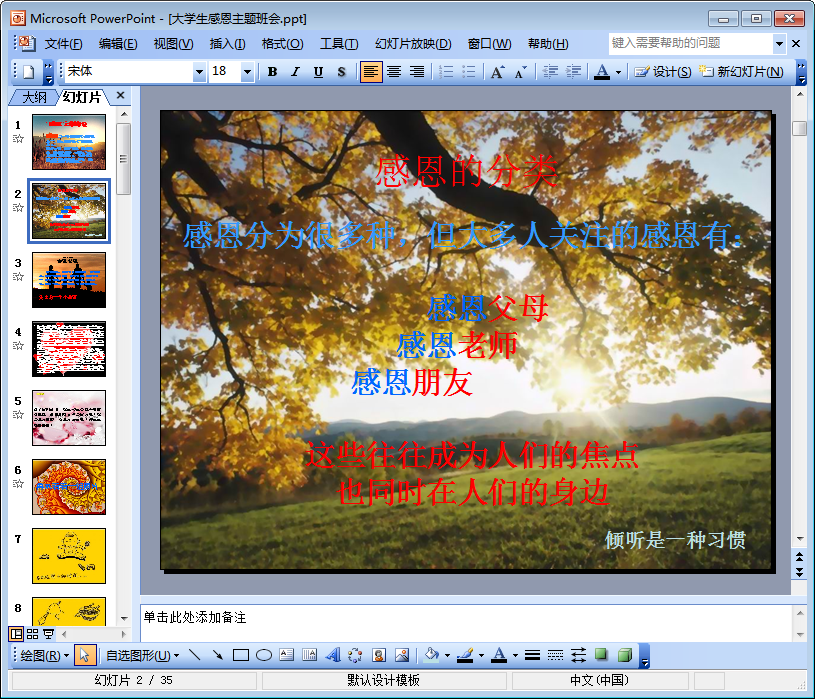
Task: Switch to the 大纲 (Outline) tab
Action: [34, 97]
